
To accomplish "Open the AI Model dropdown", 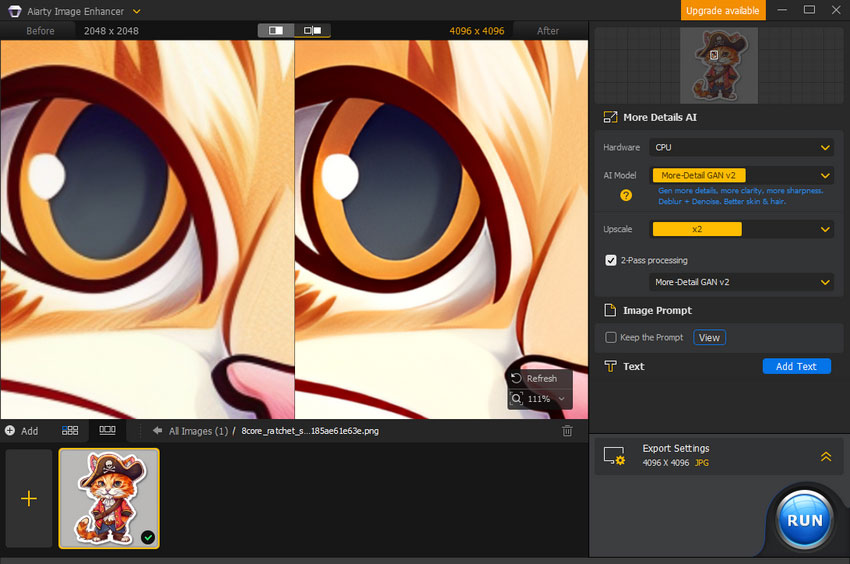I will [x=741, y=175].
